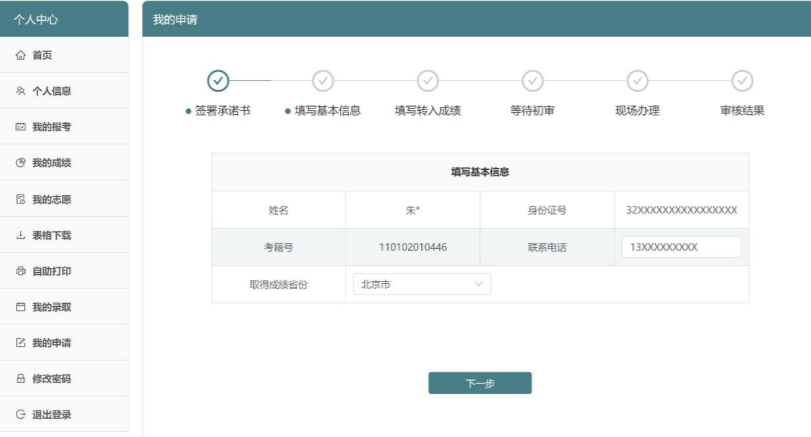Screen dimensions: 811x437
Task: Click the 联系电话 phone number input field
Action: (x=681, y=247)
